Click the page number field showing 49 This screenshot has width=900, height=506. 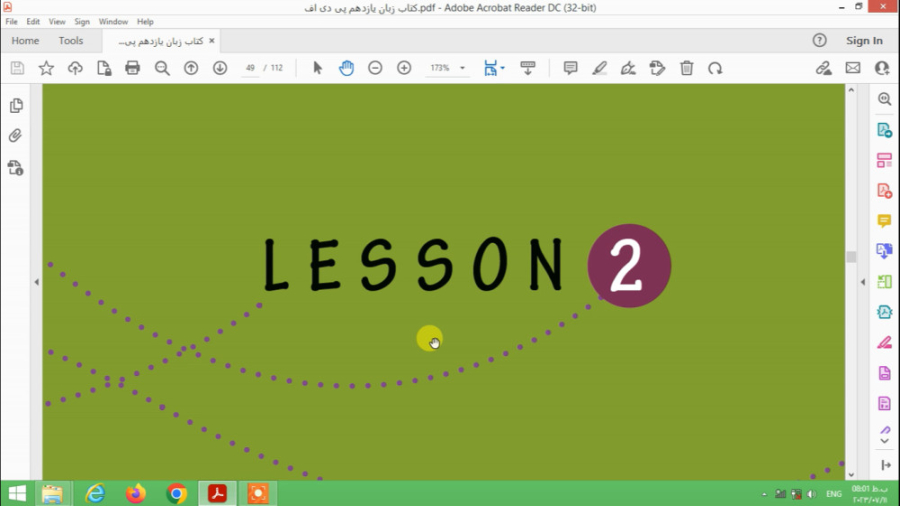(250, 68)
